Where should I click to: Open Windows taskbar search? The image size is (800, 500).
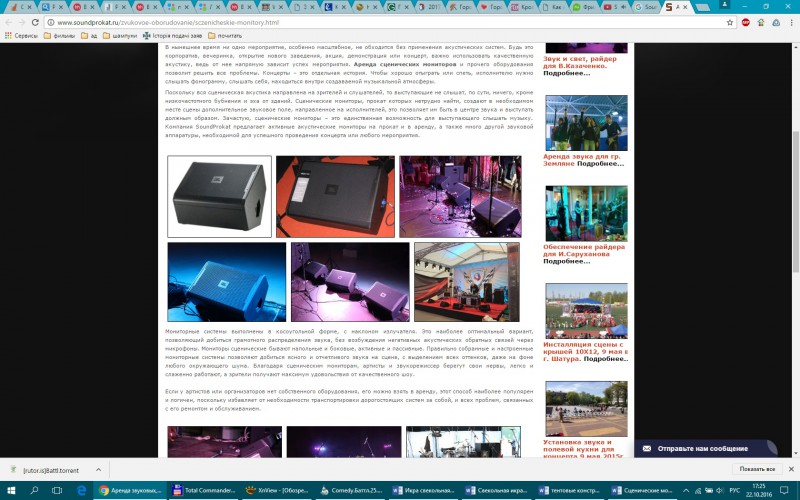click(x=34, y=490)
